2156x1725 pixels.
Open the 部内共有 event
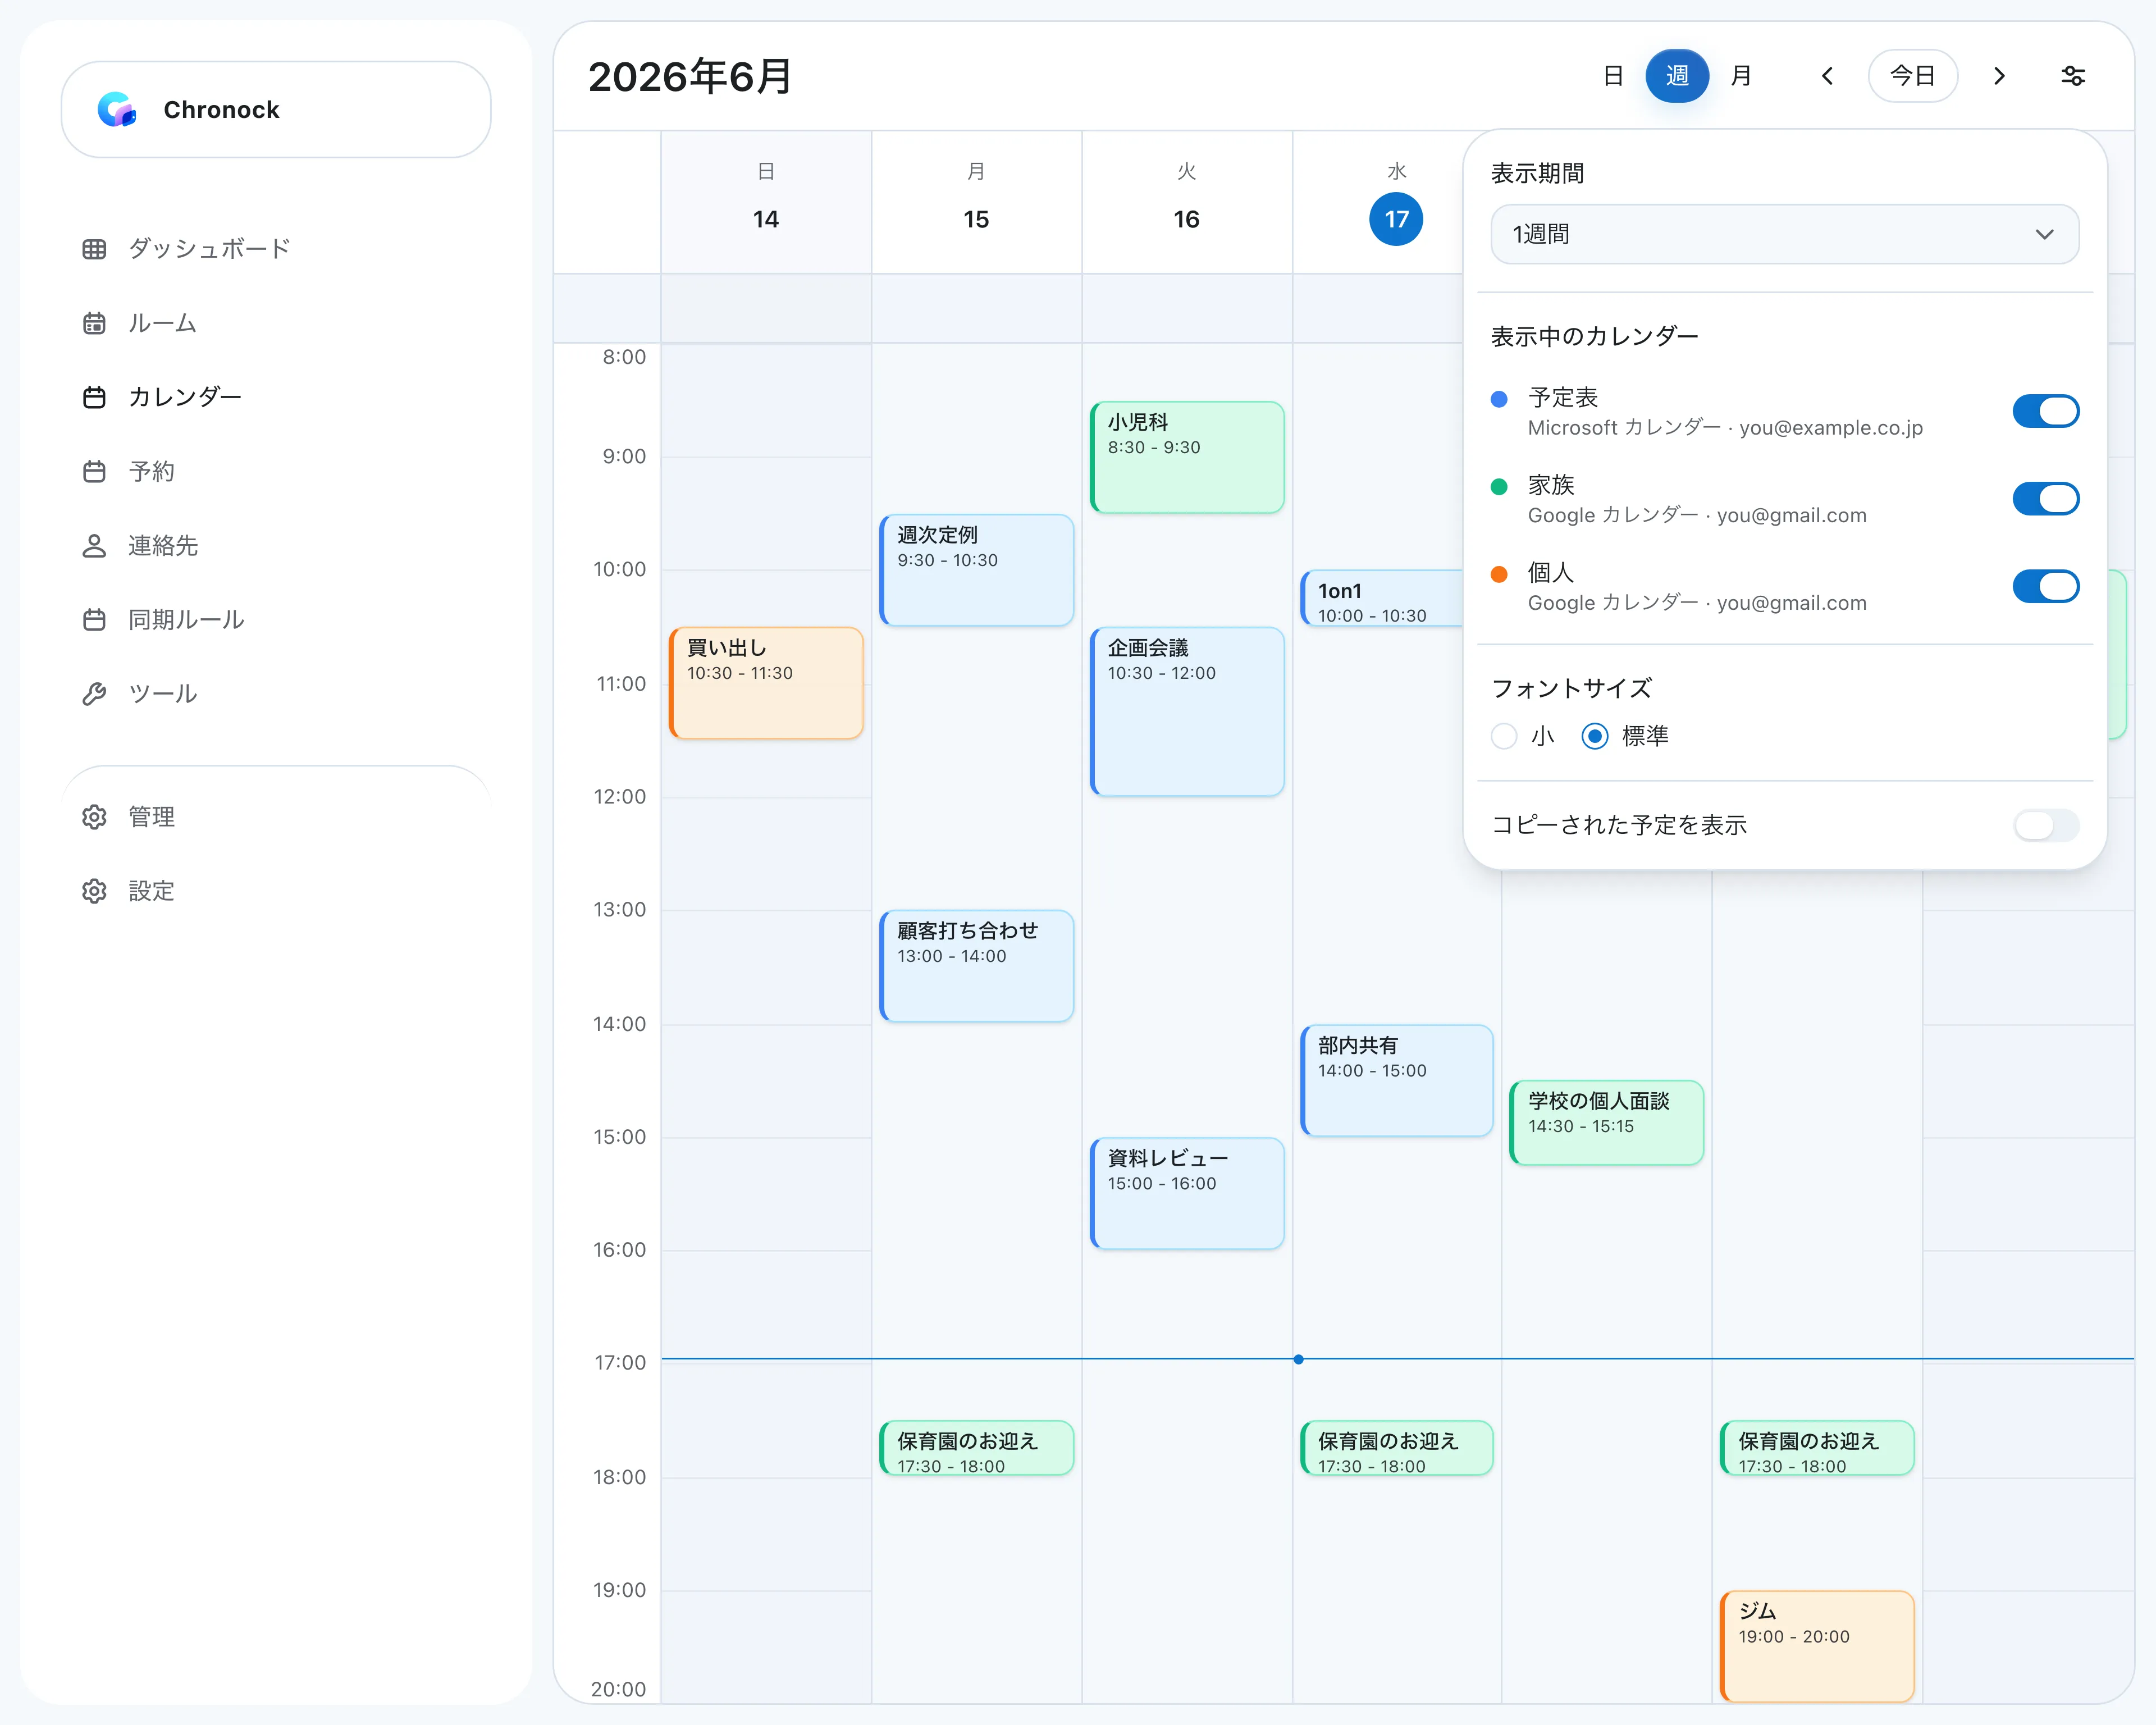click(1396, 1080)
